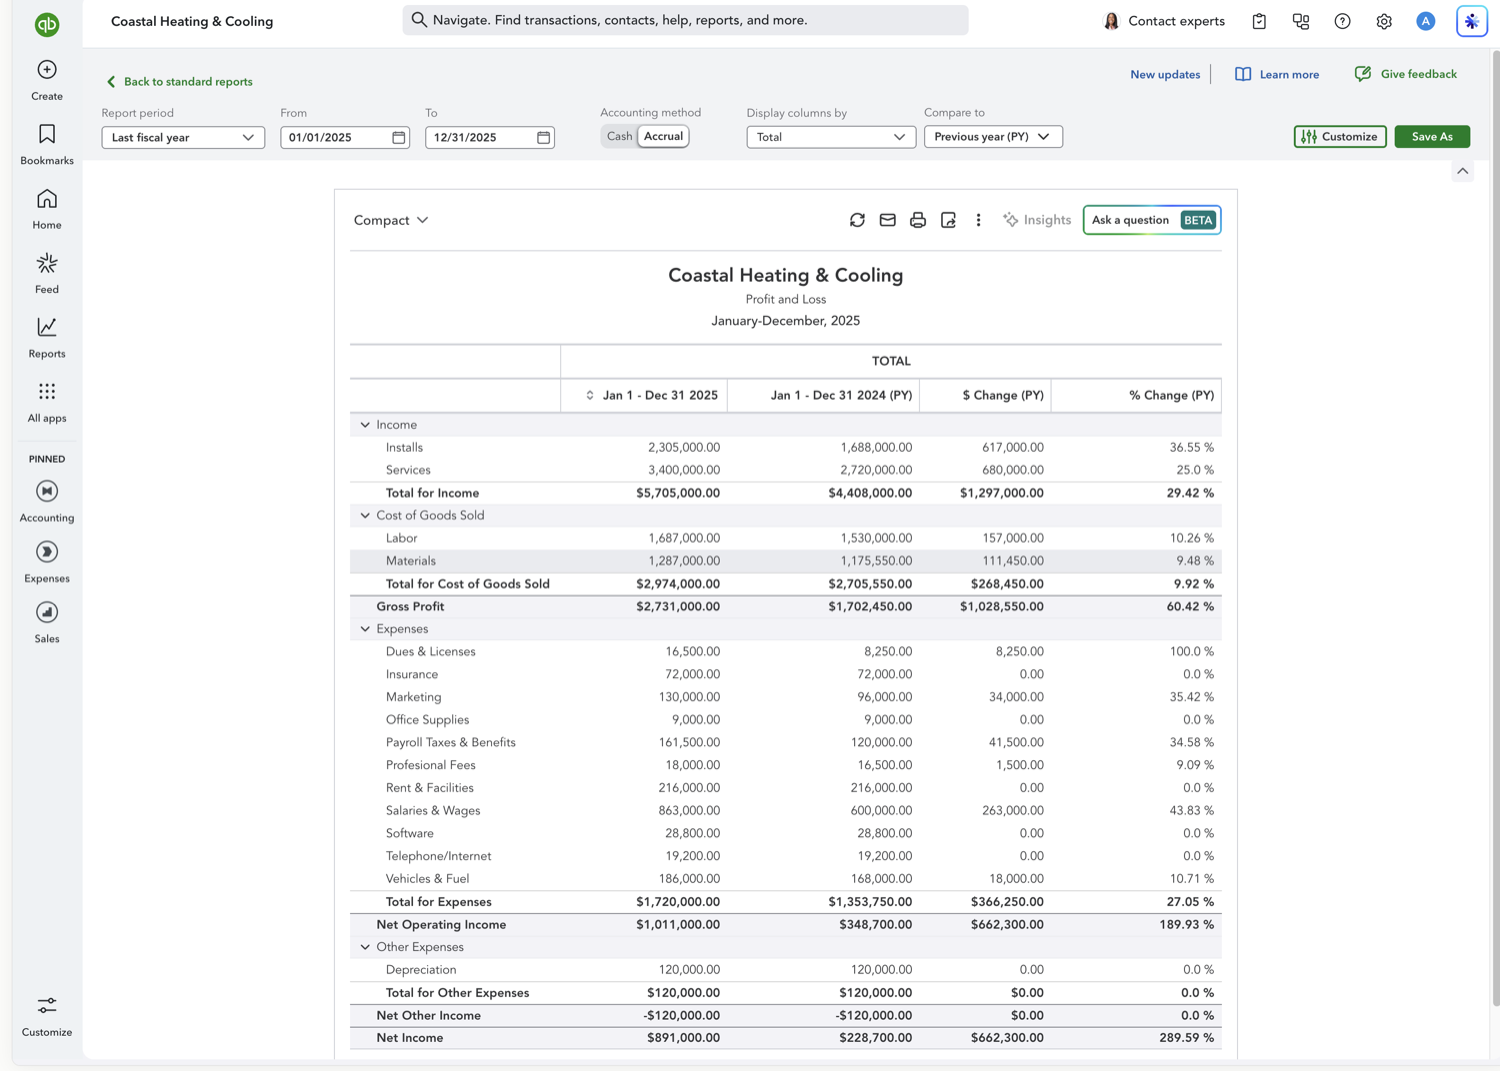Viewport: 1500px width, 1071px height.
Task: Switch accounting method to Cash
Action: (x=619, y=136)
